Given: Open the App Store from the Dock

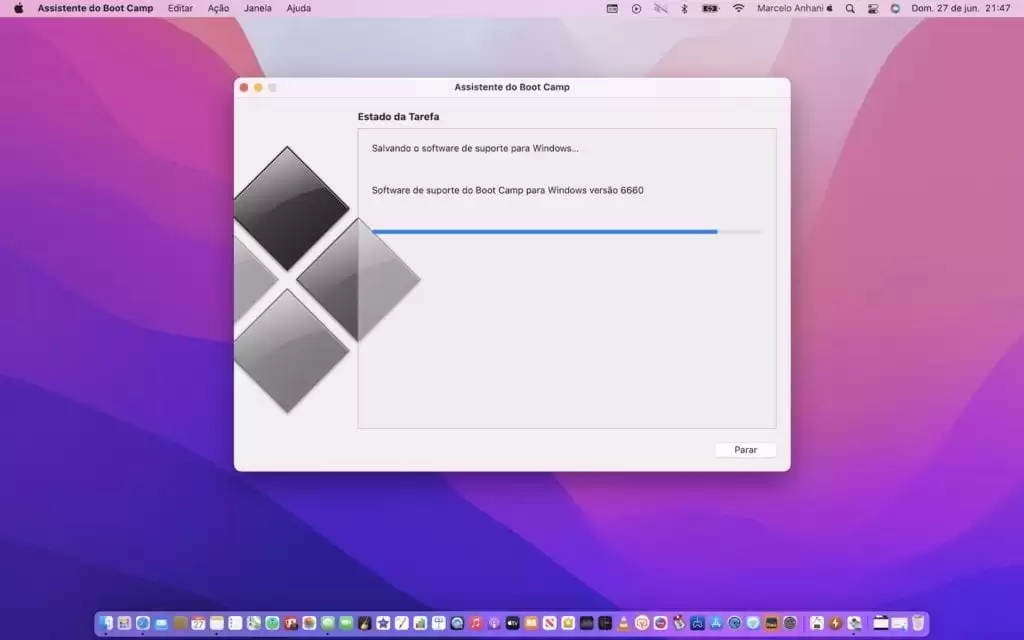Looking at the screenshot, I should [x=716, y=623].
